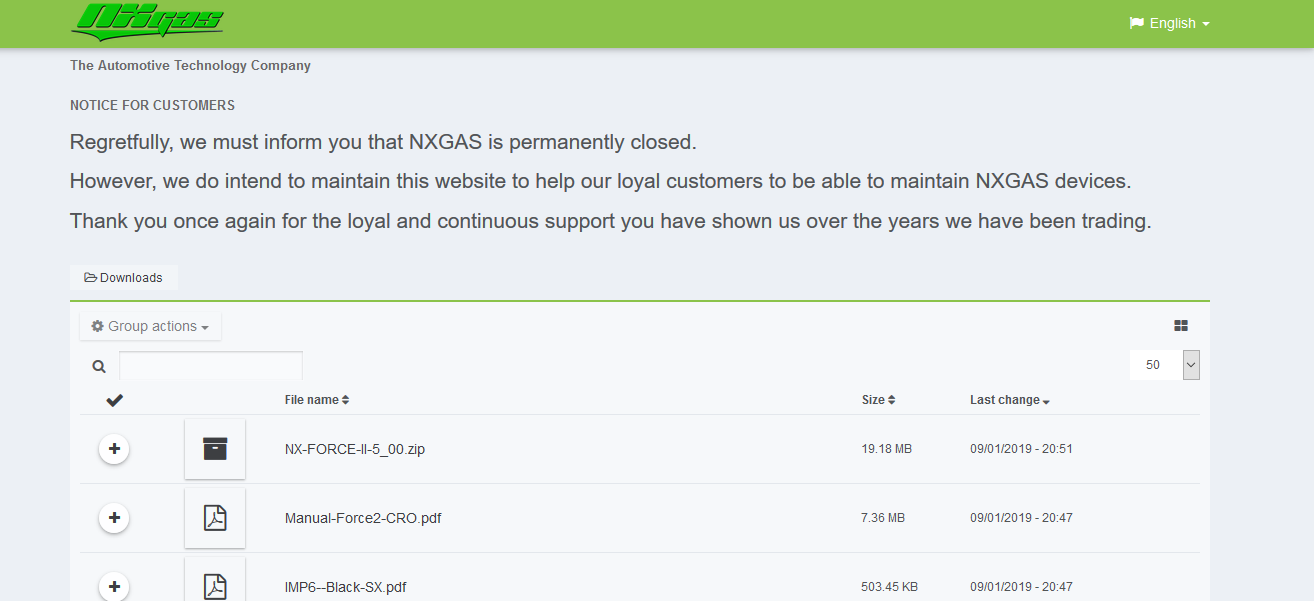Click the gear icon in Group actions
This screenshot has width=1314, height=601.
(97, 326)
